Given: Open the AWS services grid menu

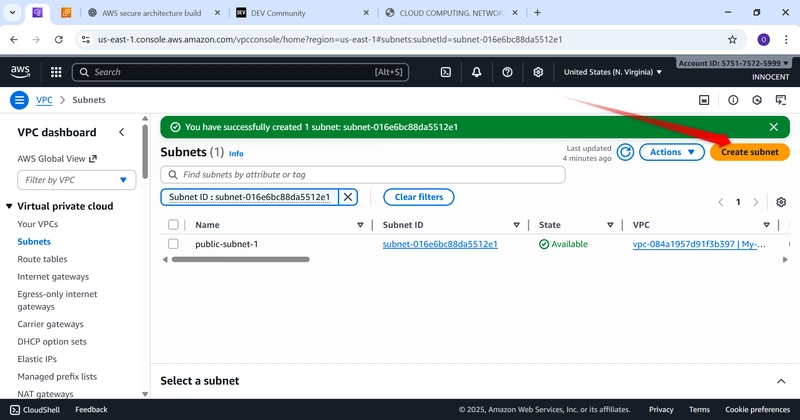Looking at the screenshot, I should point(56,72).
